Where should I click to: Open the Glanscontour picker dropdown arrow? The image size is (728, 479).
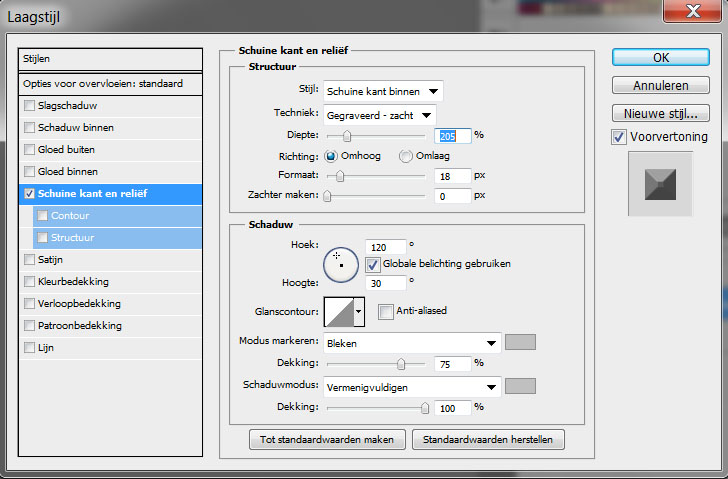(x=358, y=312)
